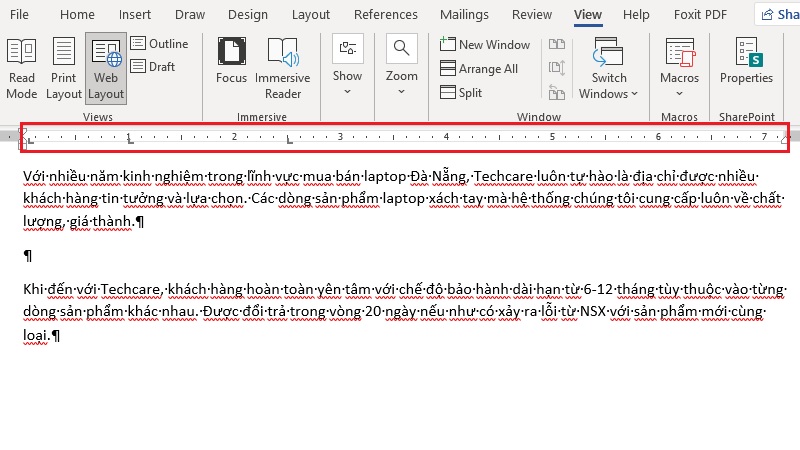Image resolution: width=800 pixels, height=450 pixels.
Task: Select the View tab
Action: (x=588, y=14)
